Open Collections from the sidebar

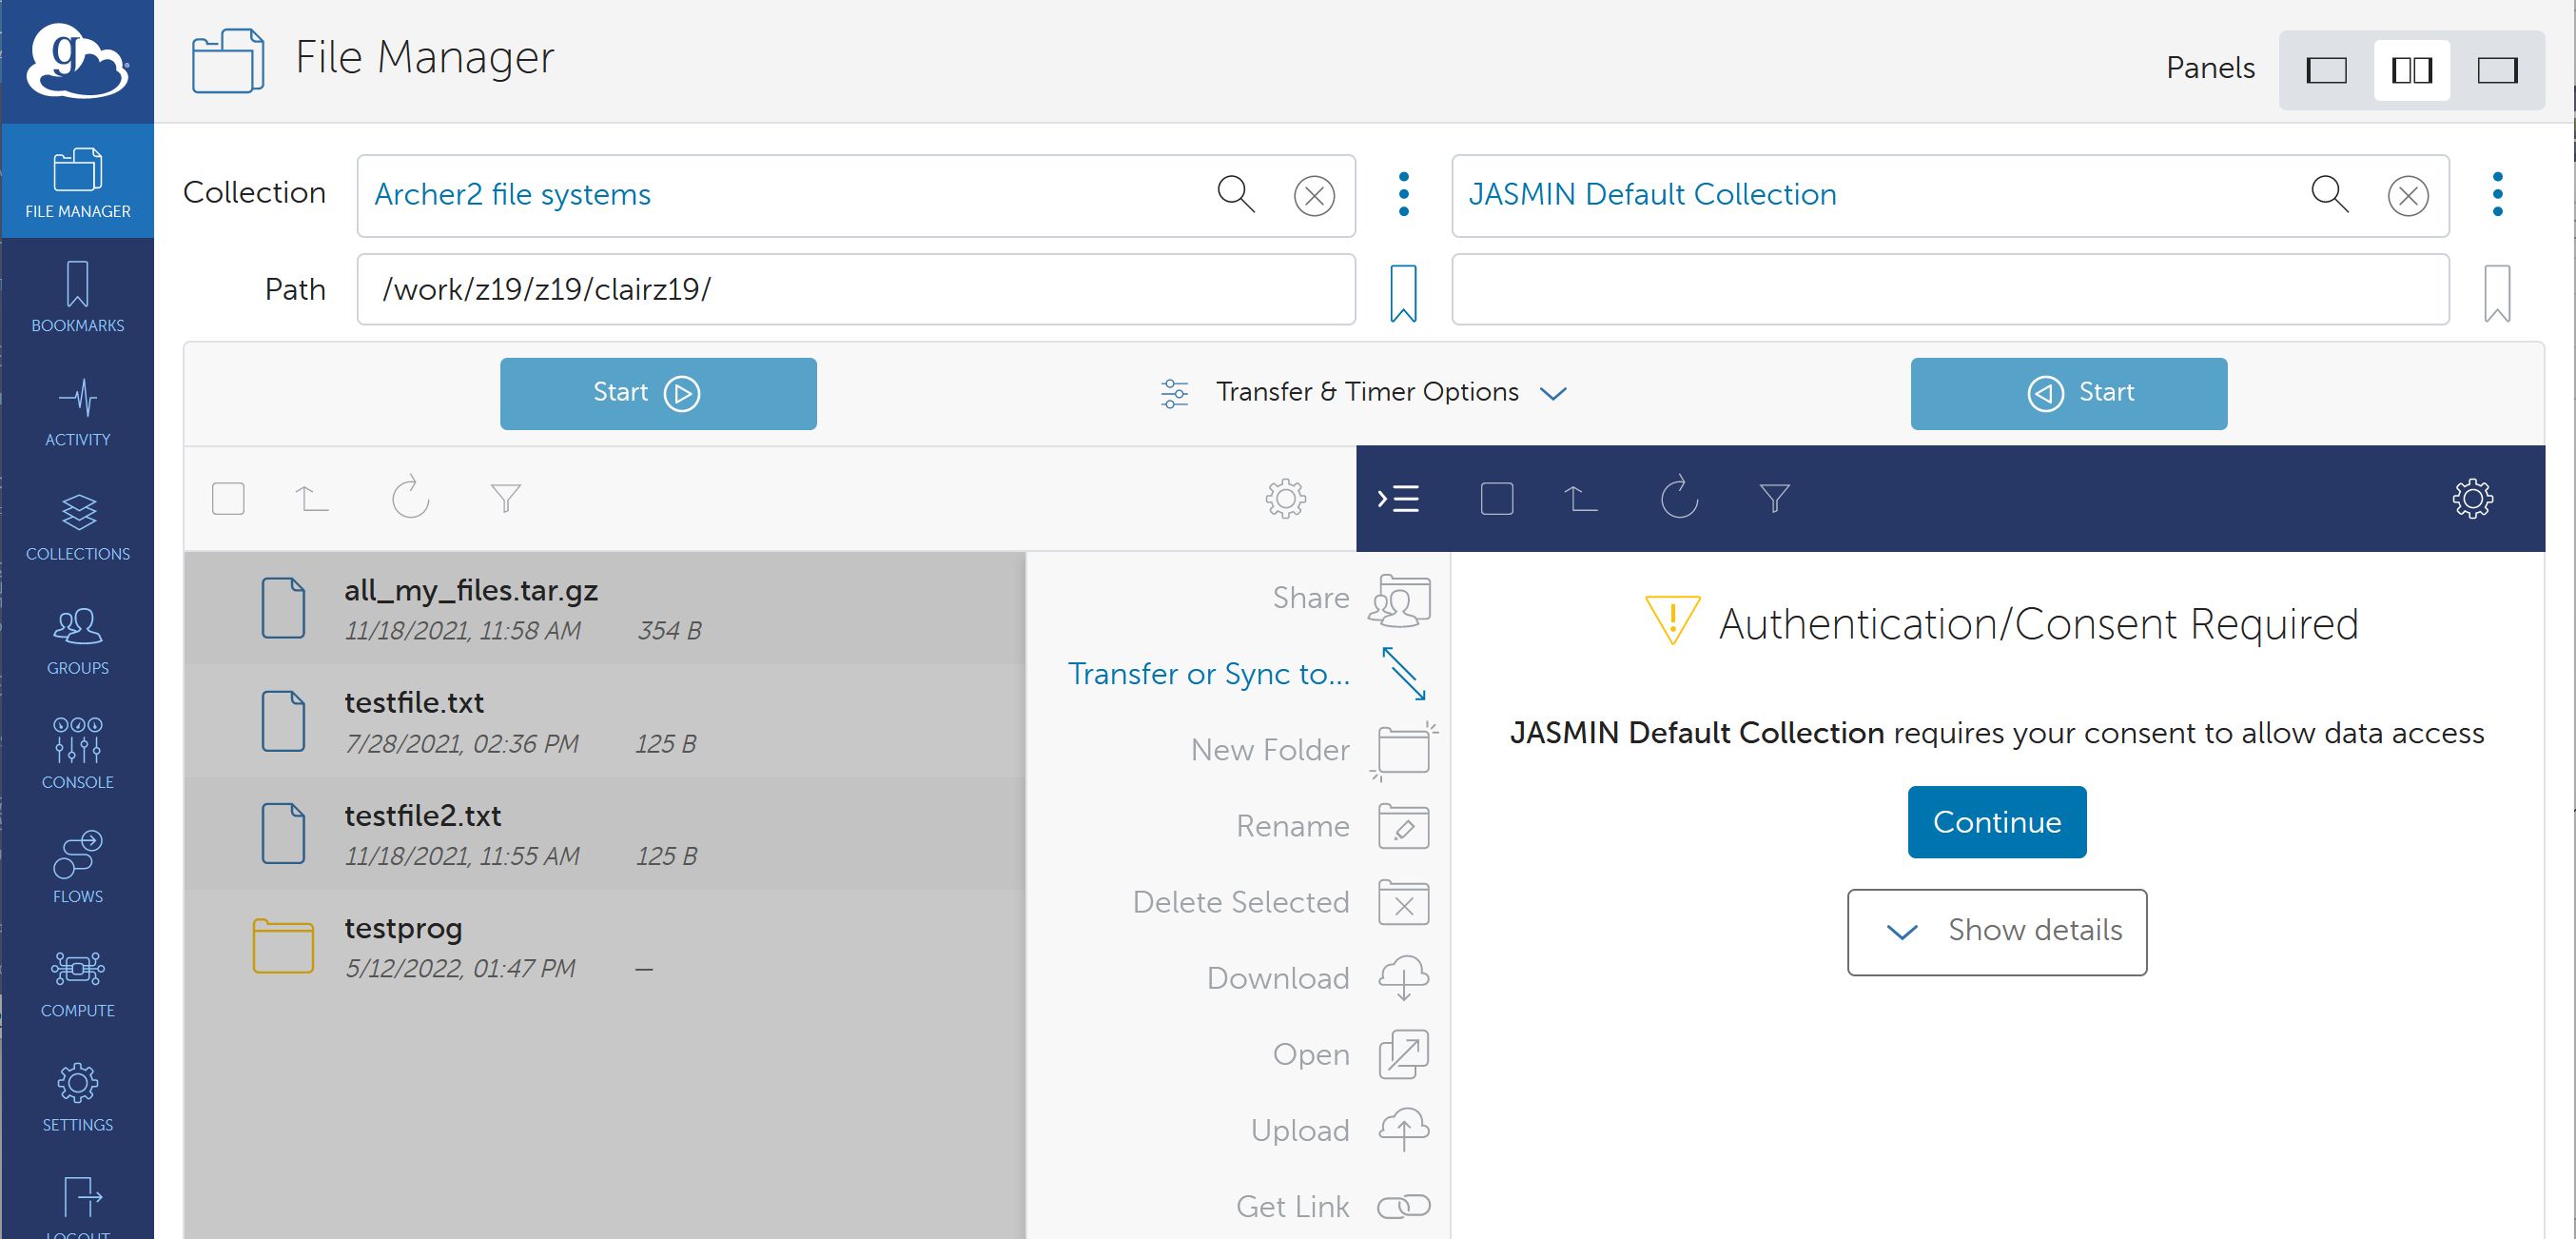[x=77, y=525]
